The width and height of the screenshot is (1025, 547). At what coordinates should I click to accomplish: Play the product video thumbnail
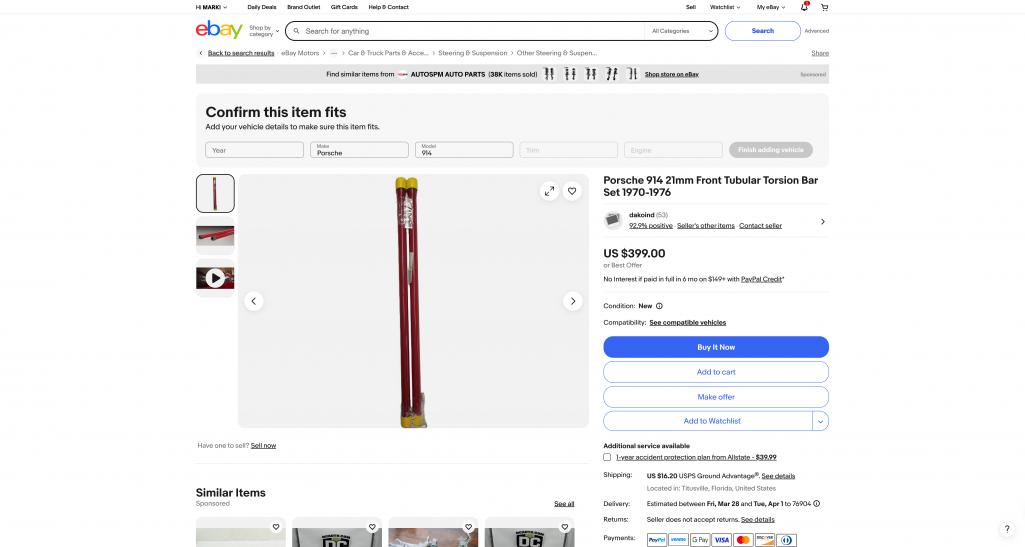[x=215, y=278]
